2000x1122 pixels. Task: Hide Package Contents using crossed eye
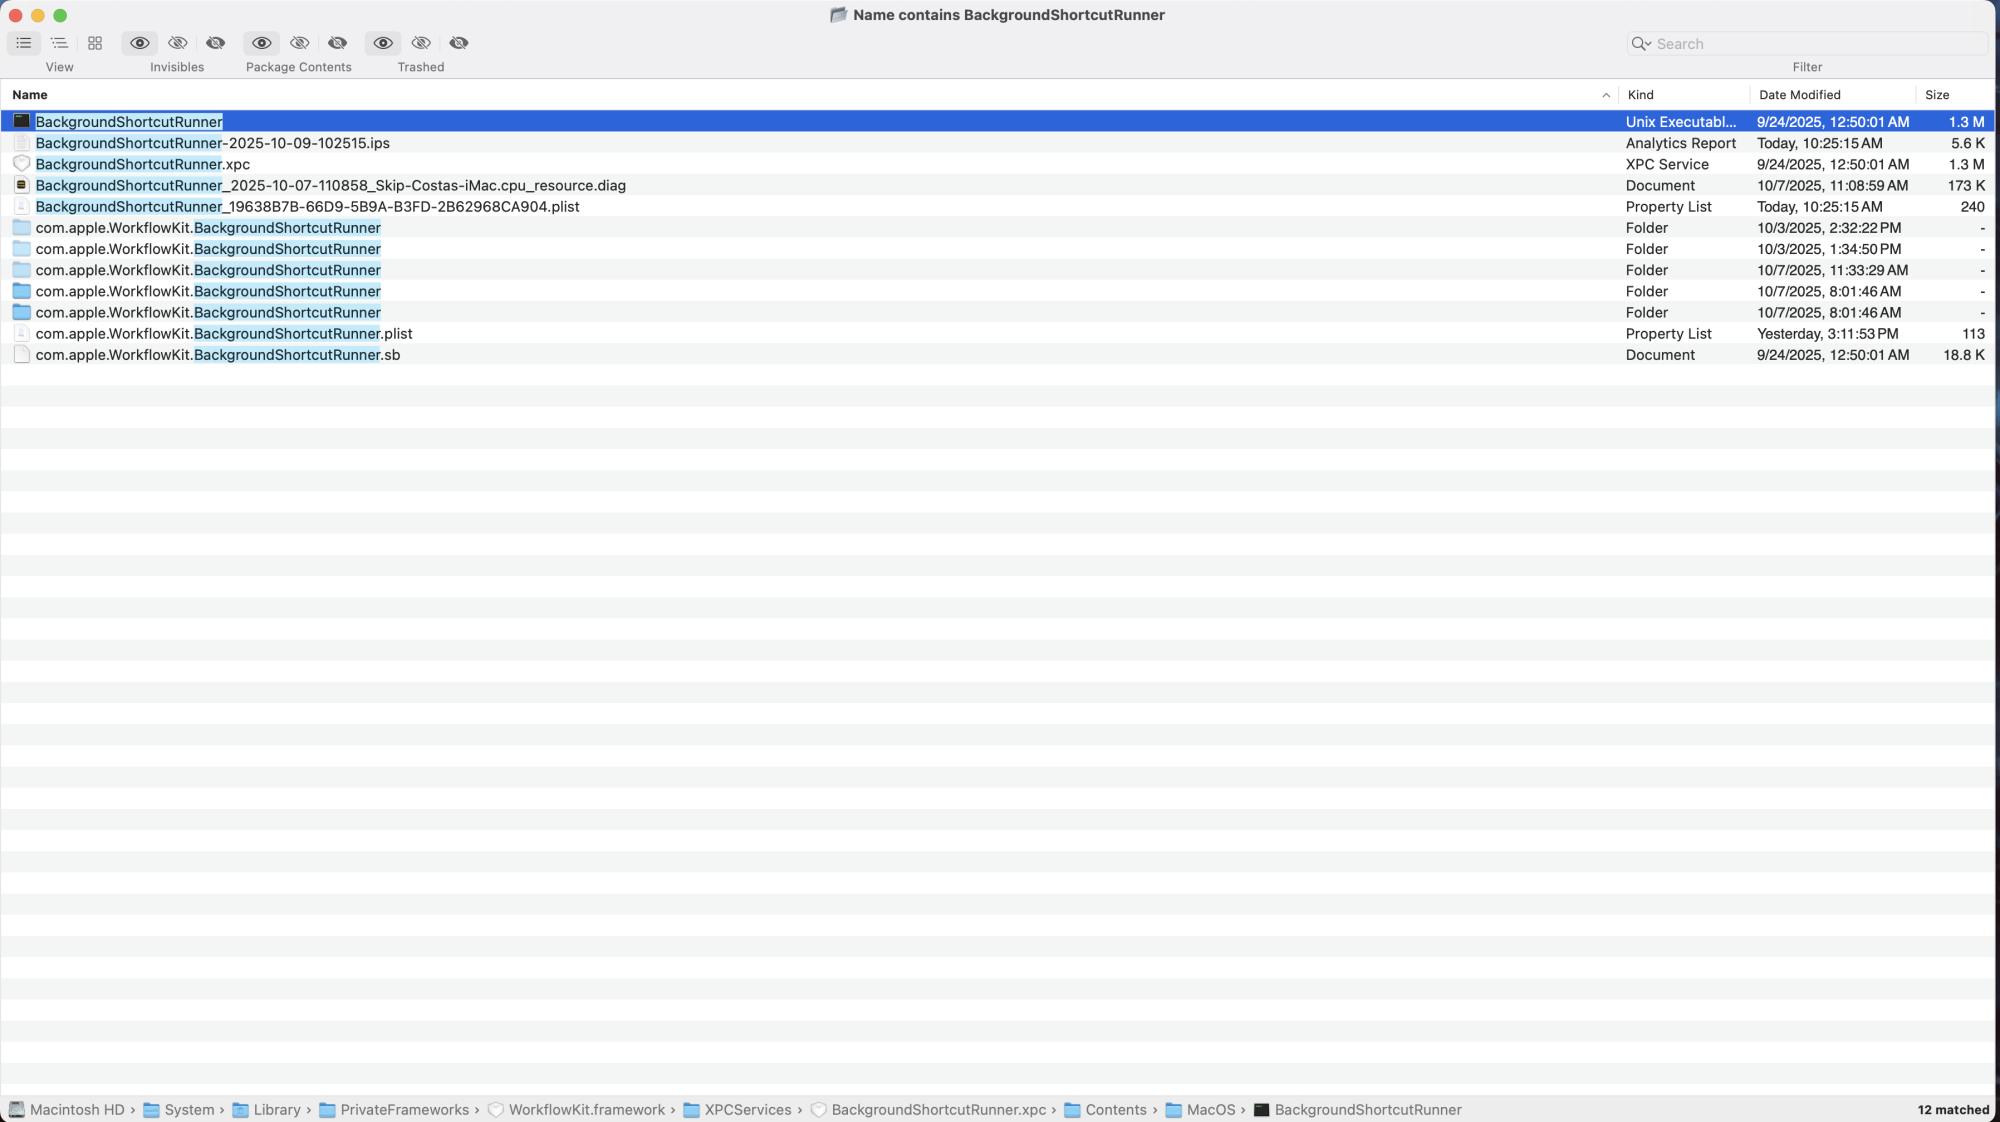pyautogui.click(x=299, y=43)
